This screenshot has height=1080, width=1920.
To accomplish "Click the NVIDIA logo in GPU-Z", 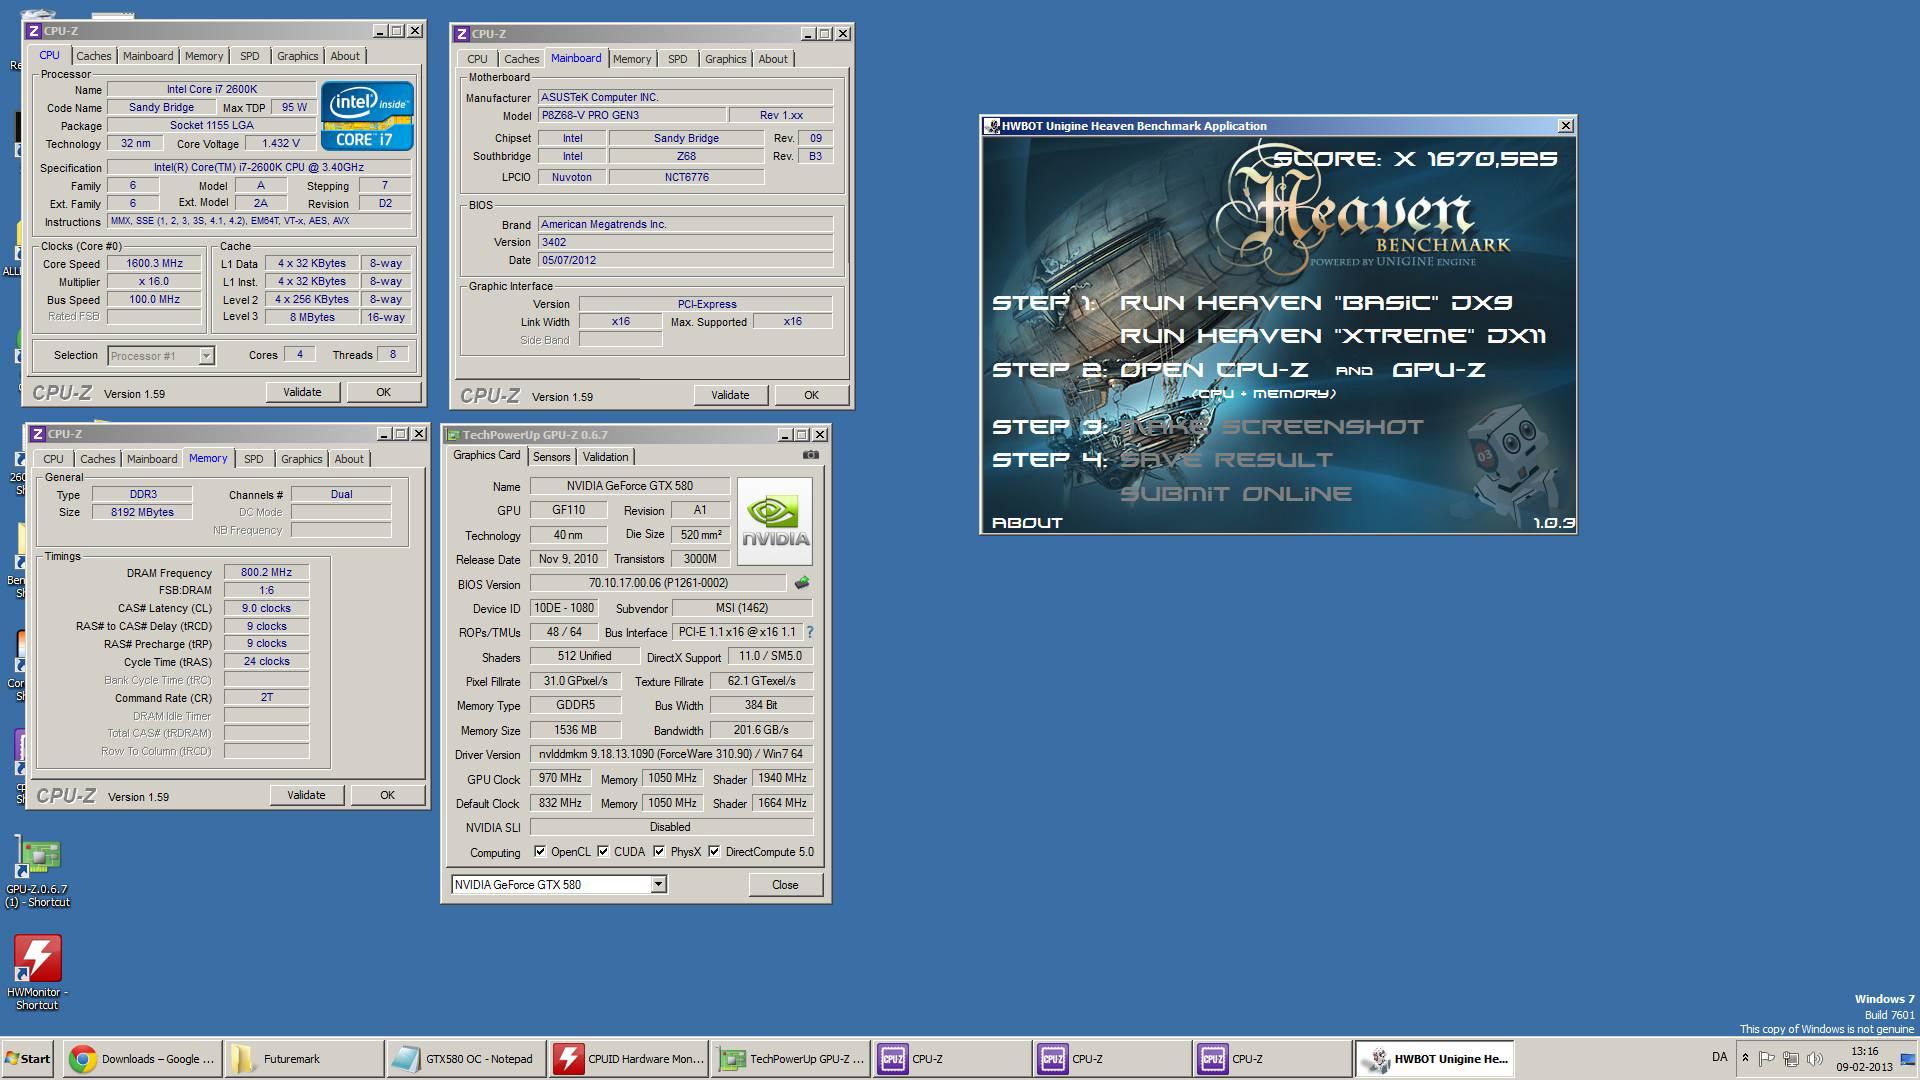I will pos(775,521).
